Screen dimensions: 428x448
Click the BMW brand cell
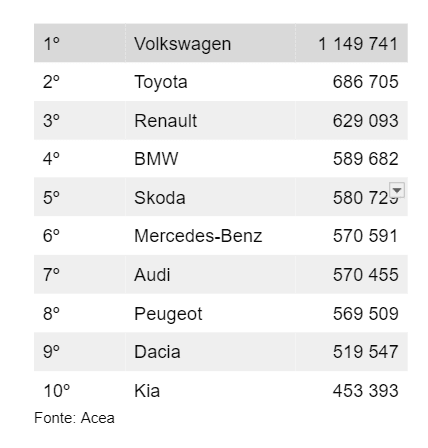coord(210,159)
